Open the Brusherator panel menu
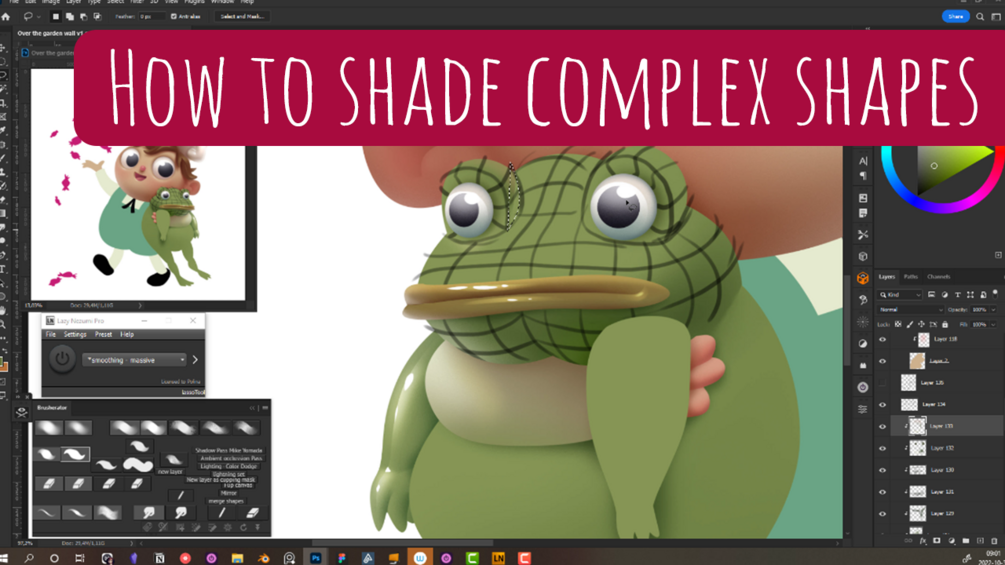The image size is (1005, 565). [265, 407]
